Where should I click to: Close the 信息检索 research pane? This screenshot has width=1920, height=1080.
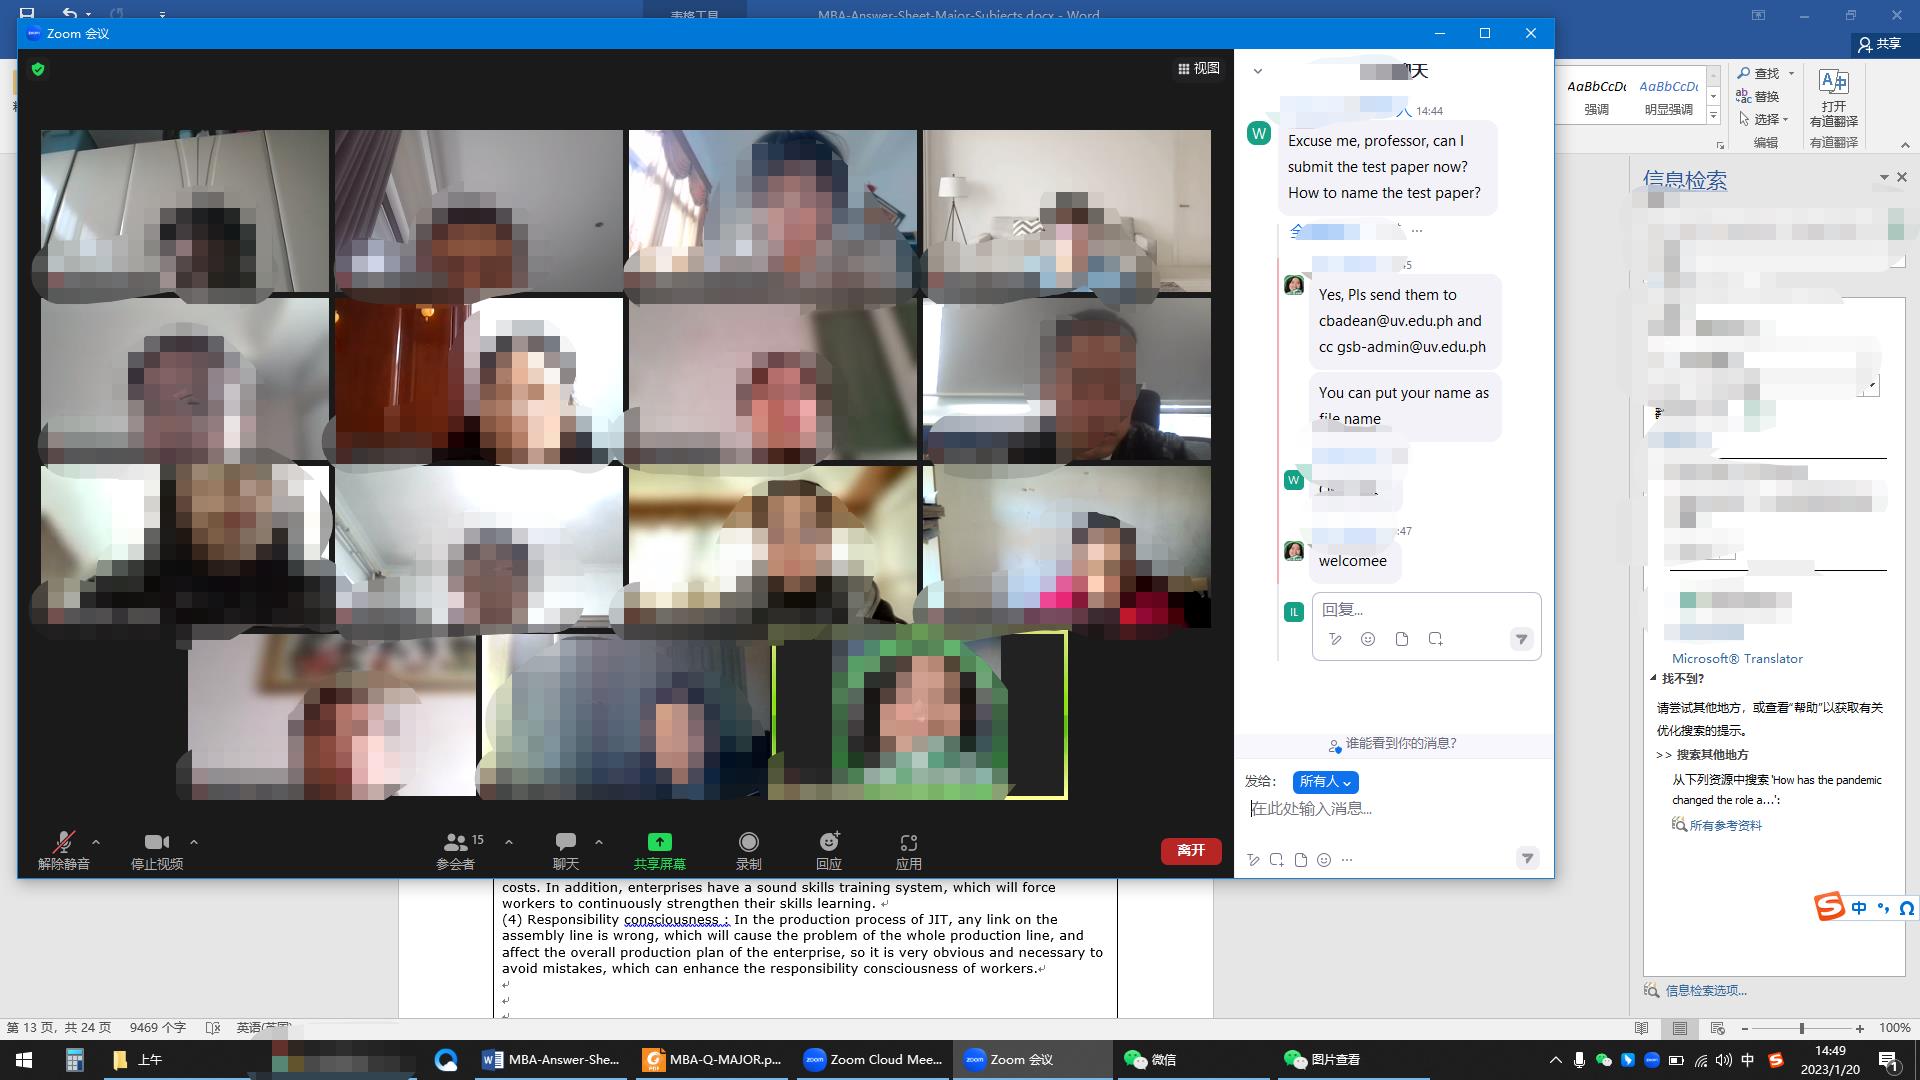coord(1902,177)
